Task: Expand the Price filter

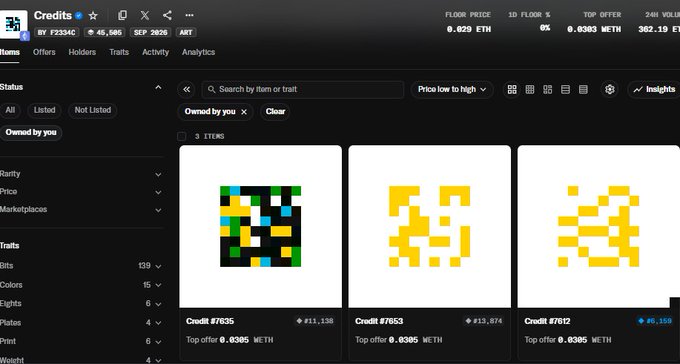Action: 81,192
